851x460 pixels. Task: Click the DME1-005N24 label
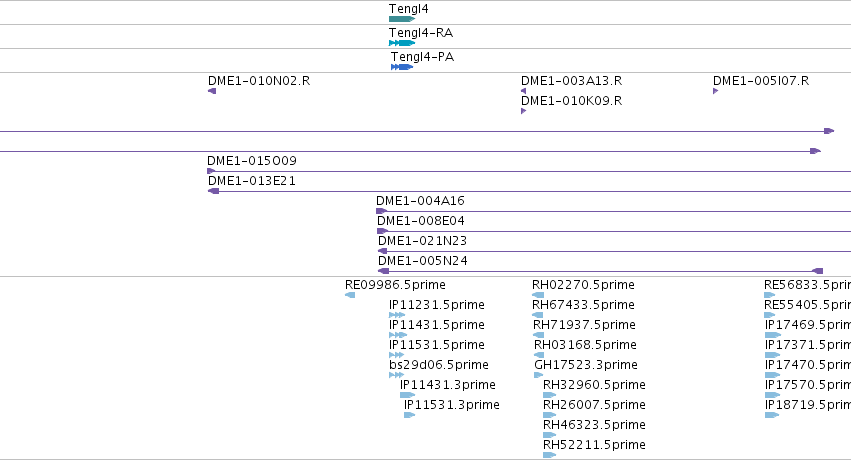[423, 261]
